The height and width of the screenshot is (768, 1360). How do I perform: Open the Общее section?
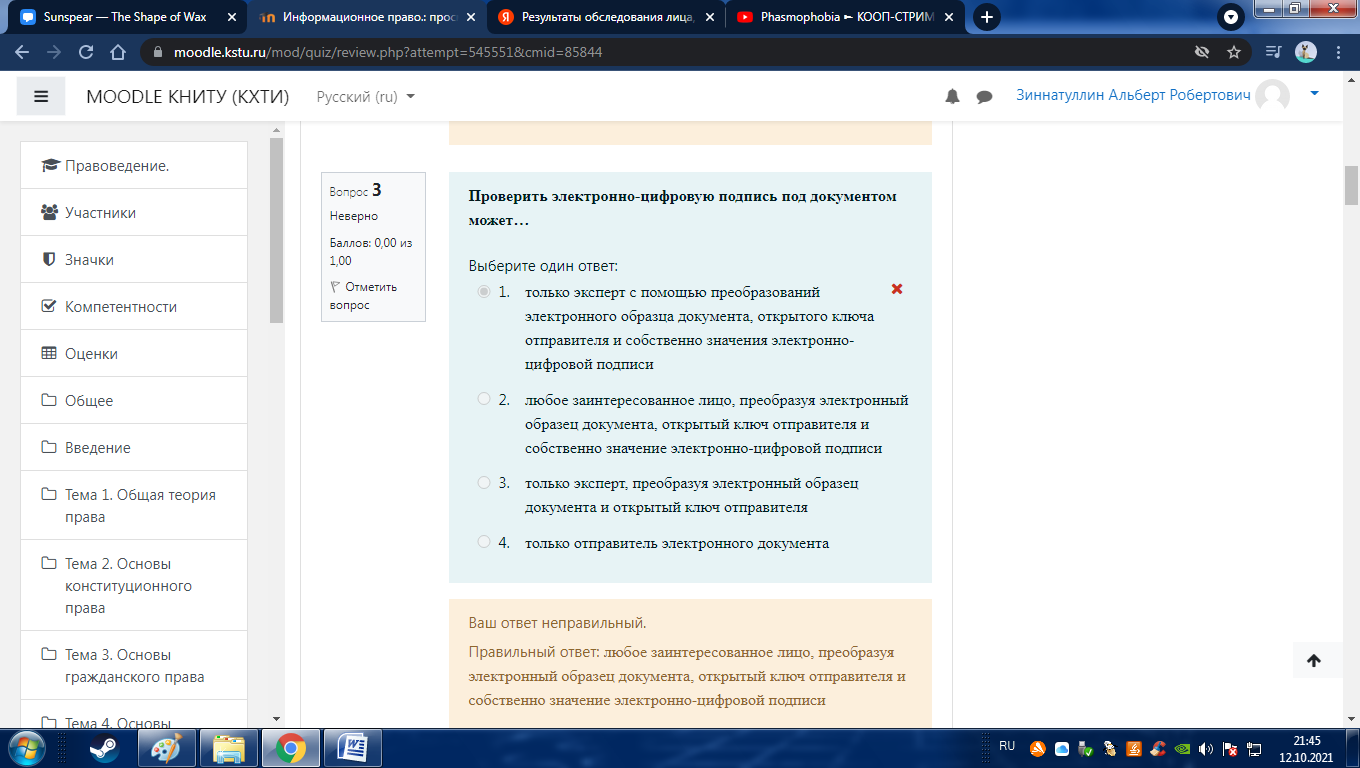coord(134,401)
